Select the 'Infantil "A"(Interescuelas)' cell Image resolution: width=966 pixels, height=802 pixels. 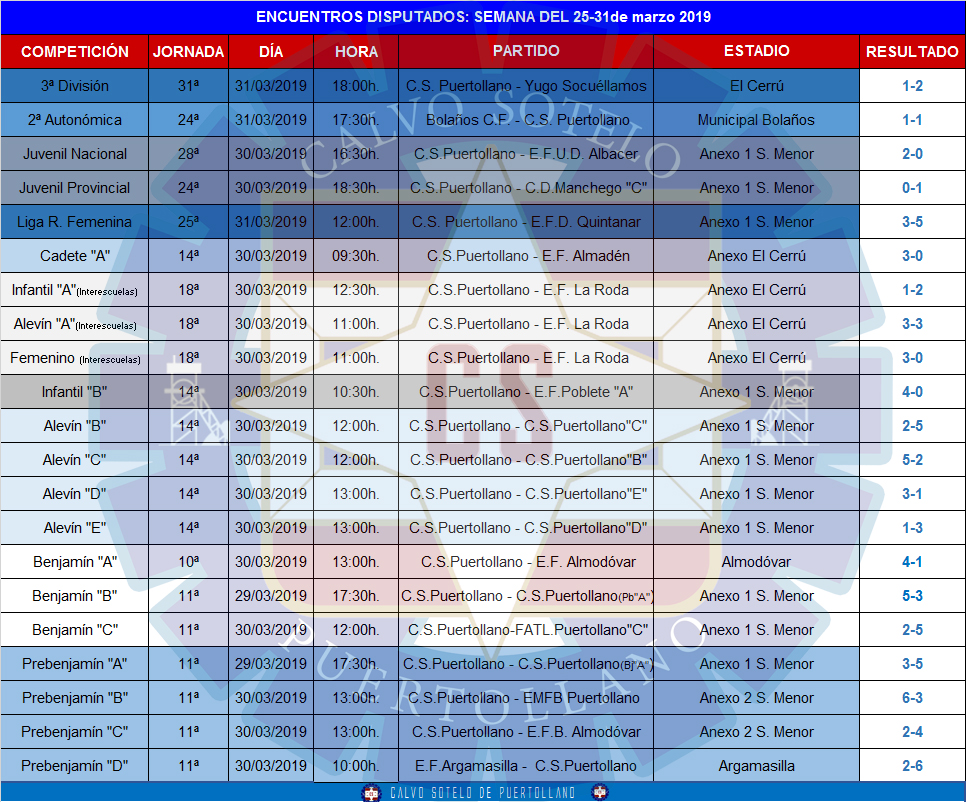[x=75, y=290]
